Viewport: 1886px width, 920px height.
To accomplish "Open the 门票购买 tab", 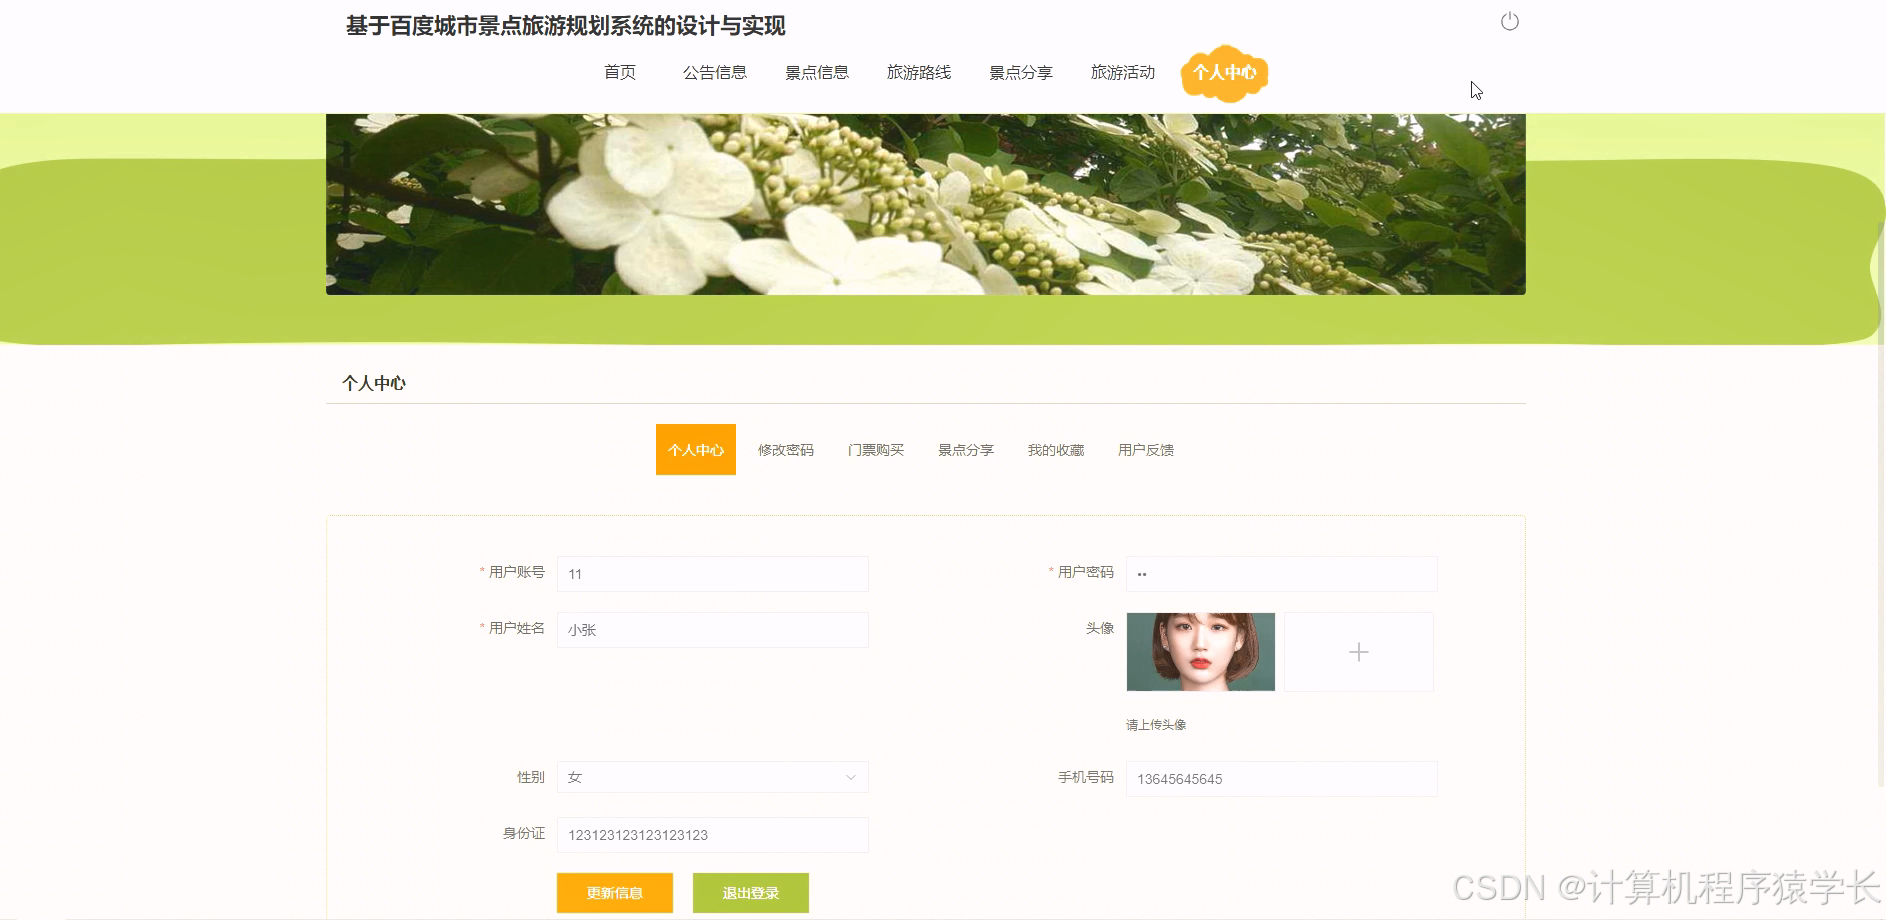I will (x=875, y=449).
